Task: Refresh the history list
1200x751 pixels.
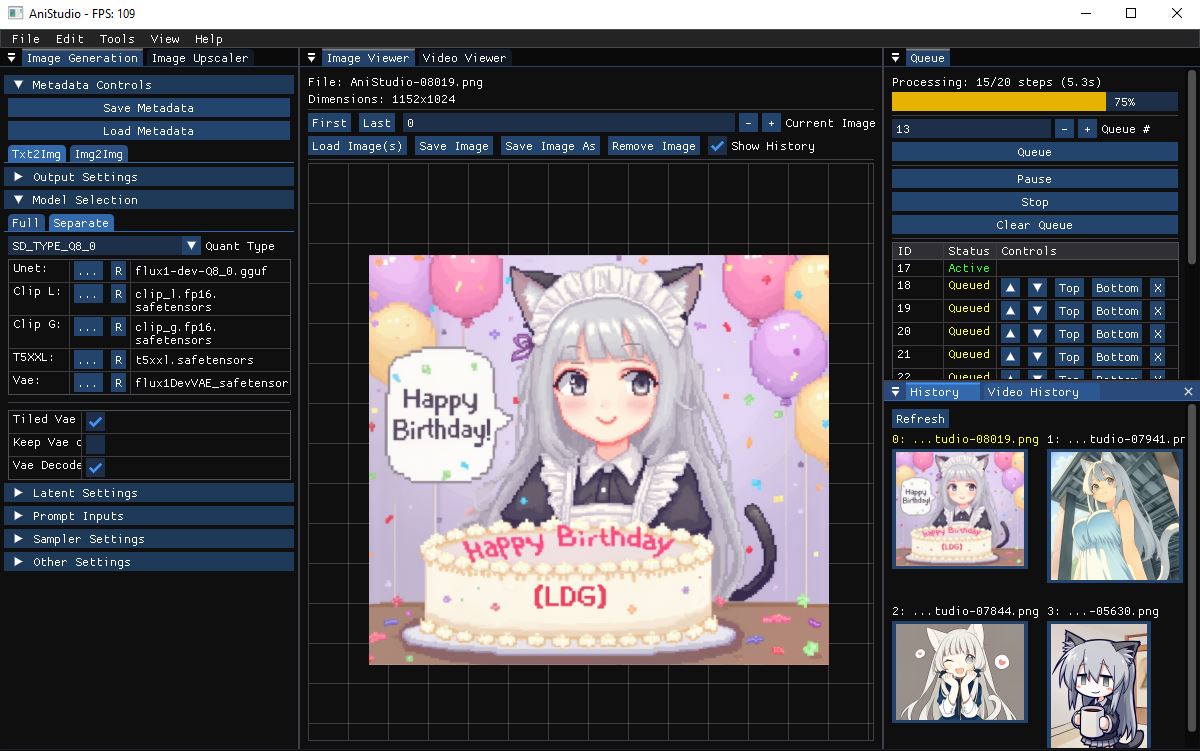Action: click(x=920, y=419)
